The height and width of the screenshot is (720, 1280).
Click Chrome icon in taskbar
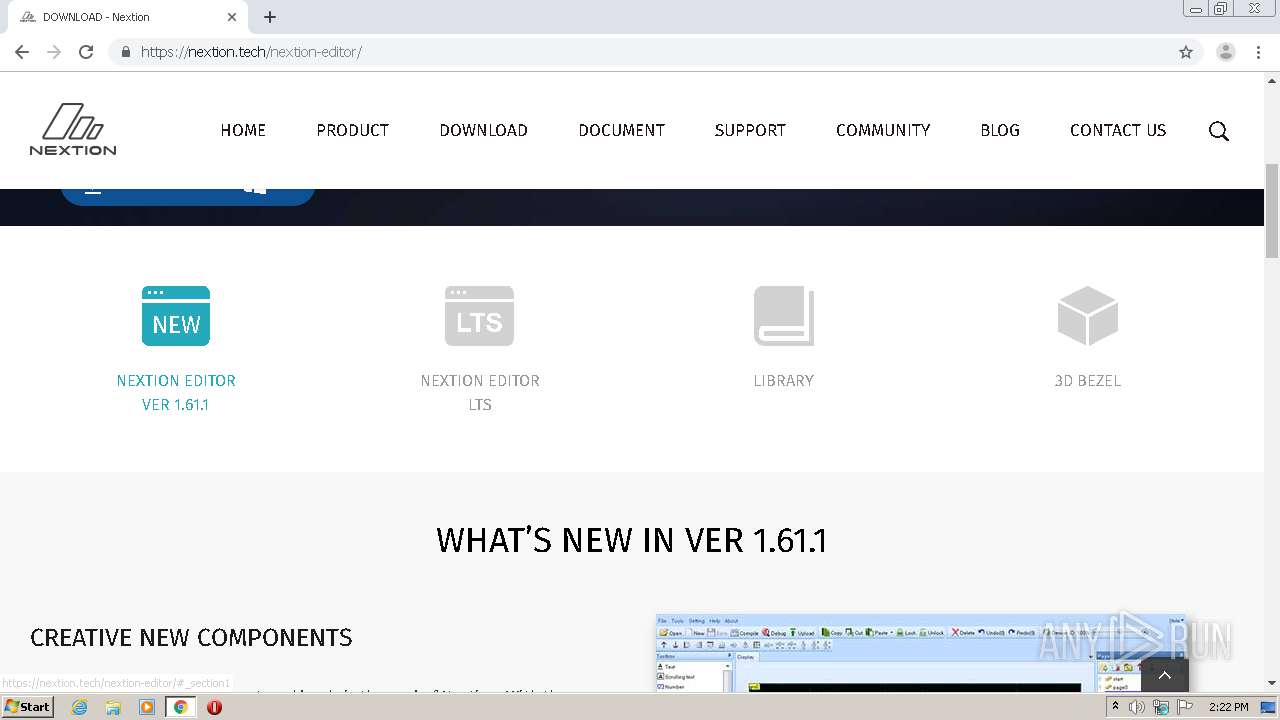pos(180,707)
